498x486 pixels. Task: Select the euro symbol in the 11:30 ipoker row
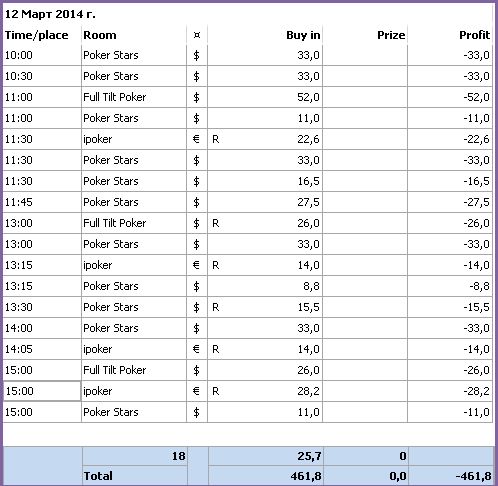197,139
